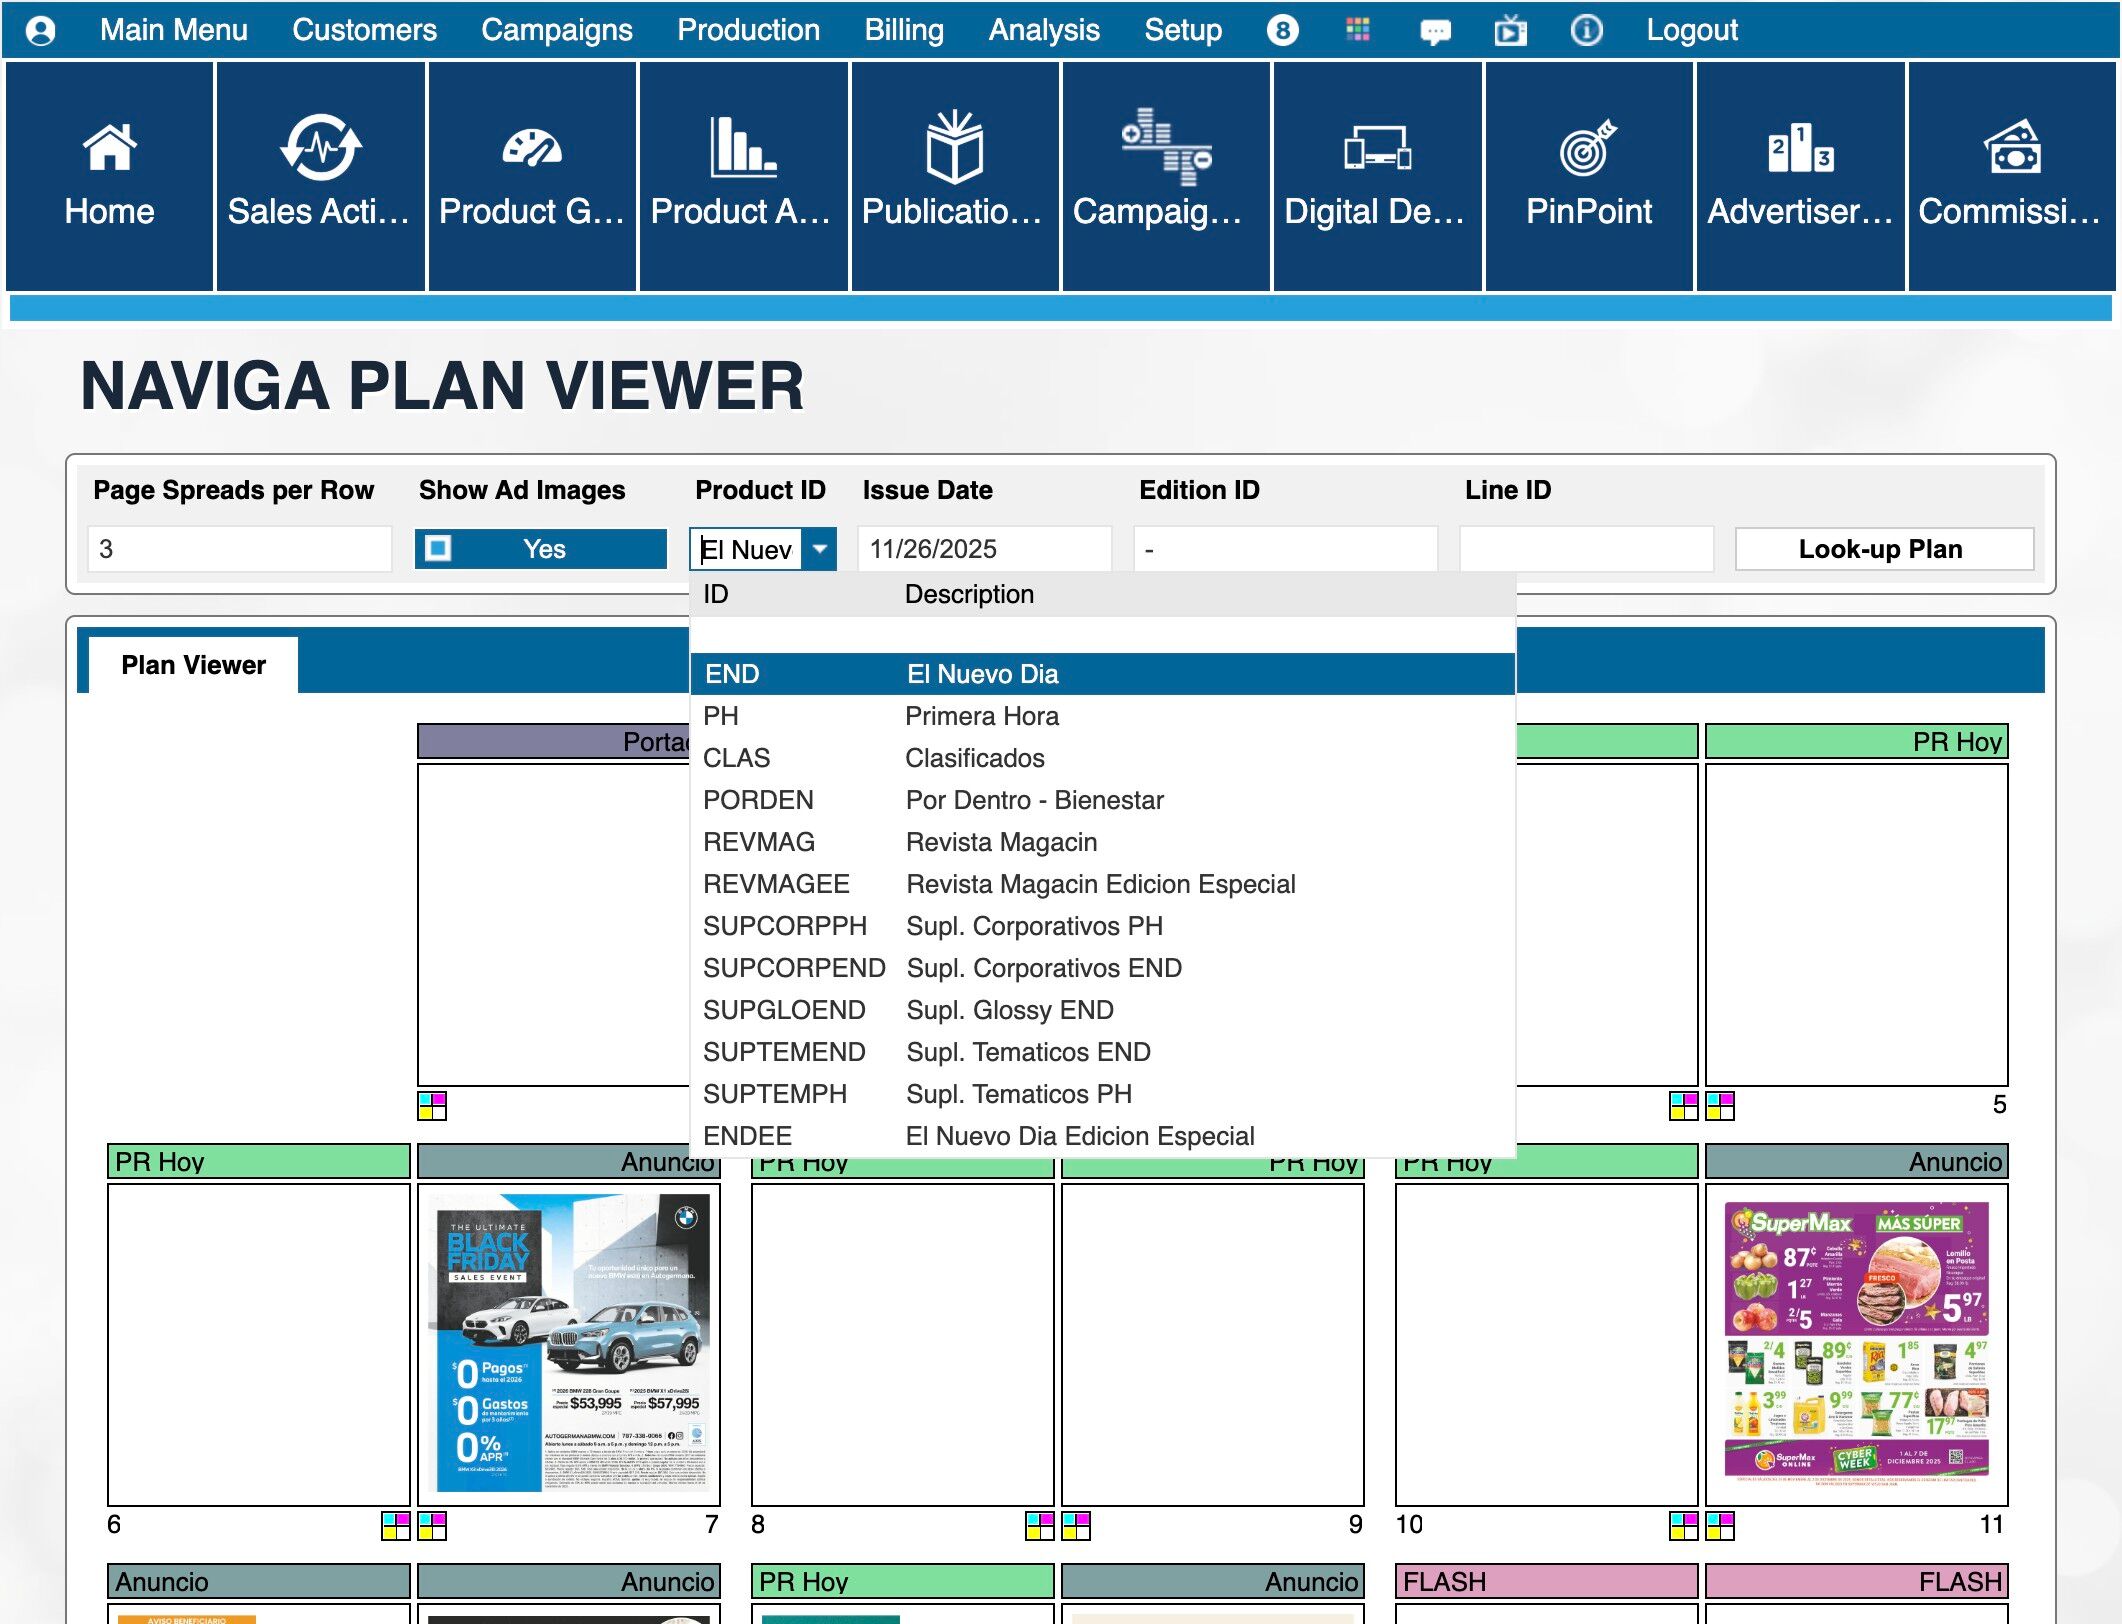Viewport: 2122px width, 1624px height.
Task: Select Primera Hora from product list
Action: tap(980, 716)
